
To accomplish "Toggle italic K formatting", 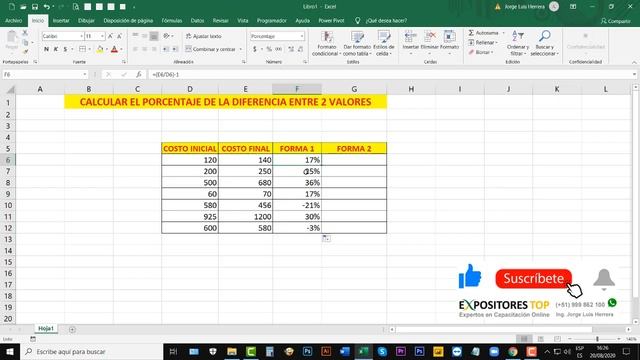I will click(56, 49).
